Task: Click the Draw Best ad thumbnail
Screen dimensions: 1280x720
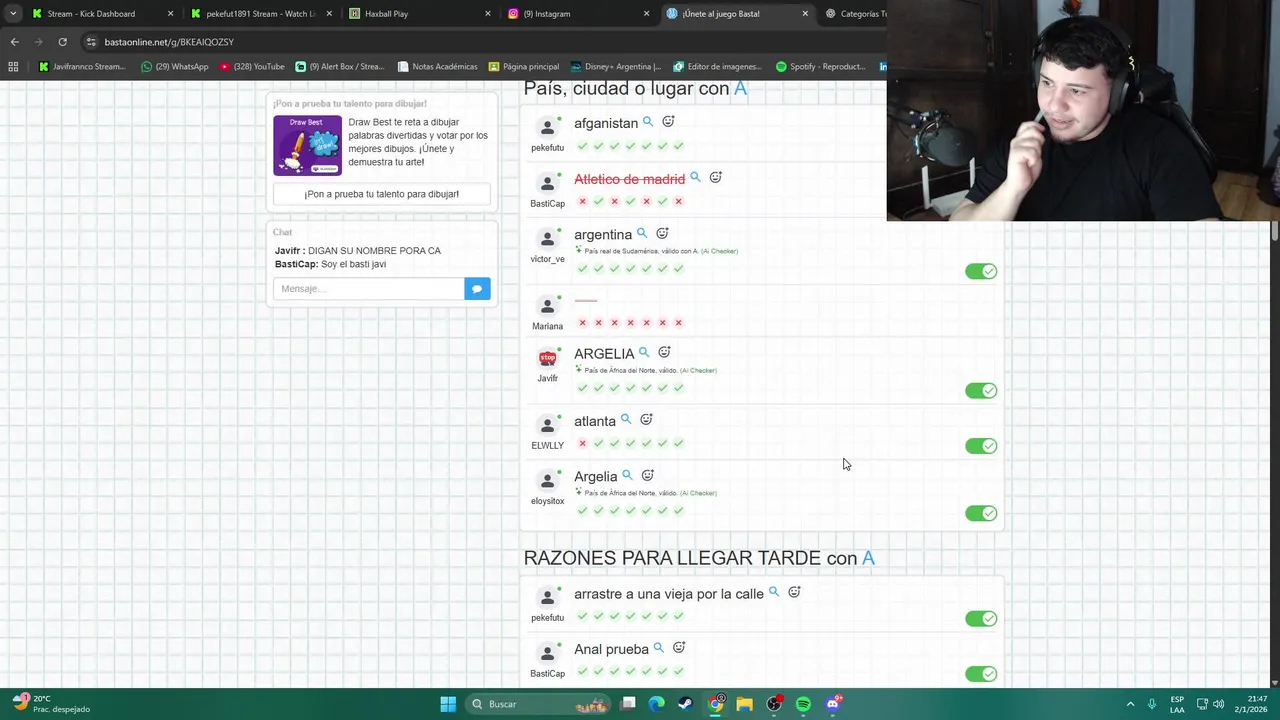Action: tap(307, 146)
